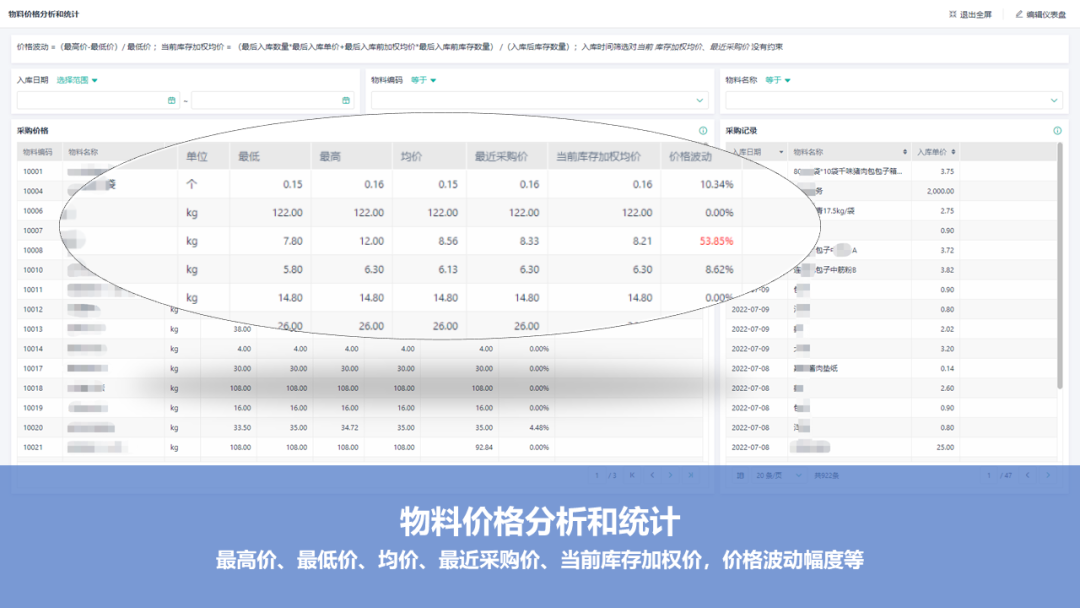1080x608 pixels.
Task: Open the 物料编码 等于 operator dropdown
Action: pyautogui.click(x=425, y=80)
